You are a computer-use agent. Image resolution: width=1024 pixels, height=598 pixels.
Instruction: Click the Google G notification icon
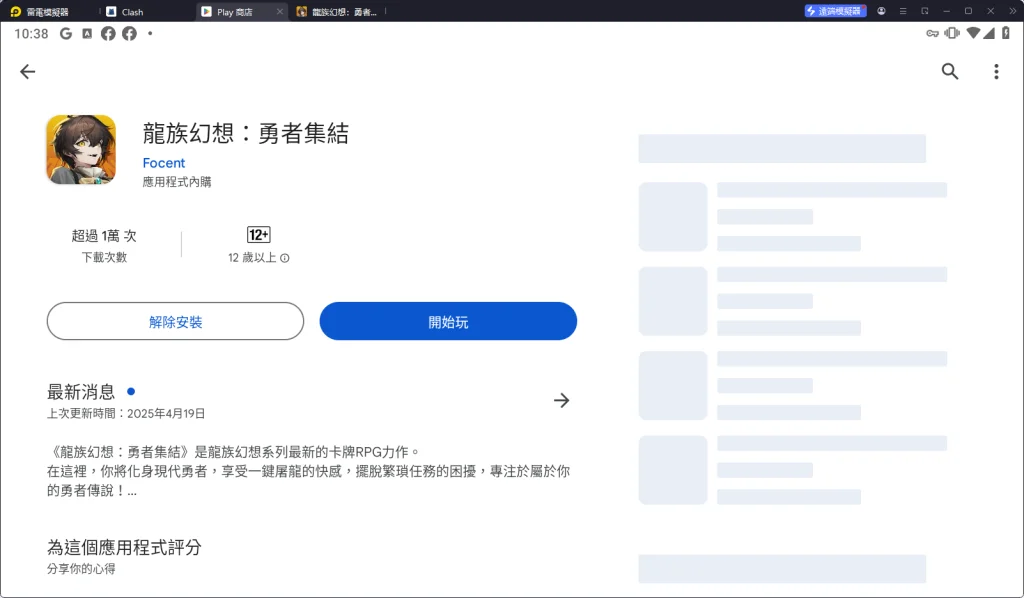coord(66,33)
